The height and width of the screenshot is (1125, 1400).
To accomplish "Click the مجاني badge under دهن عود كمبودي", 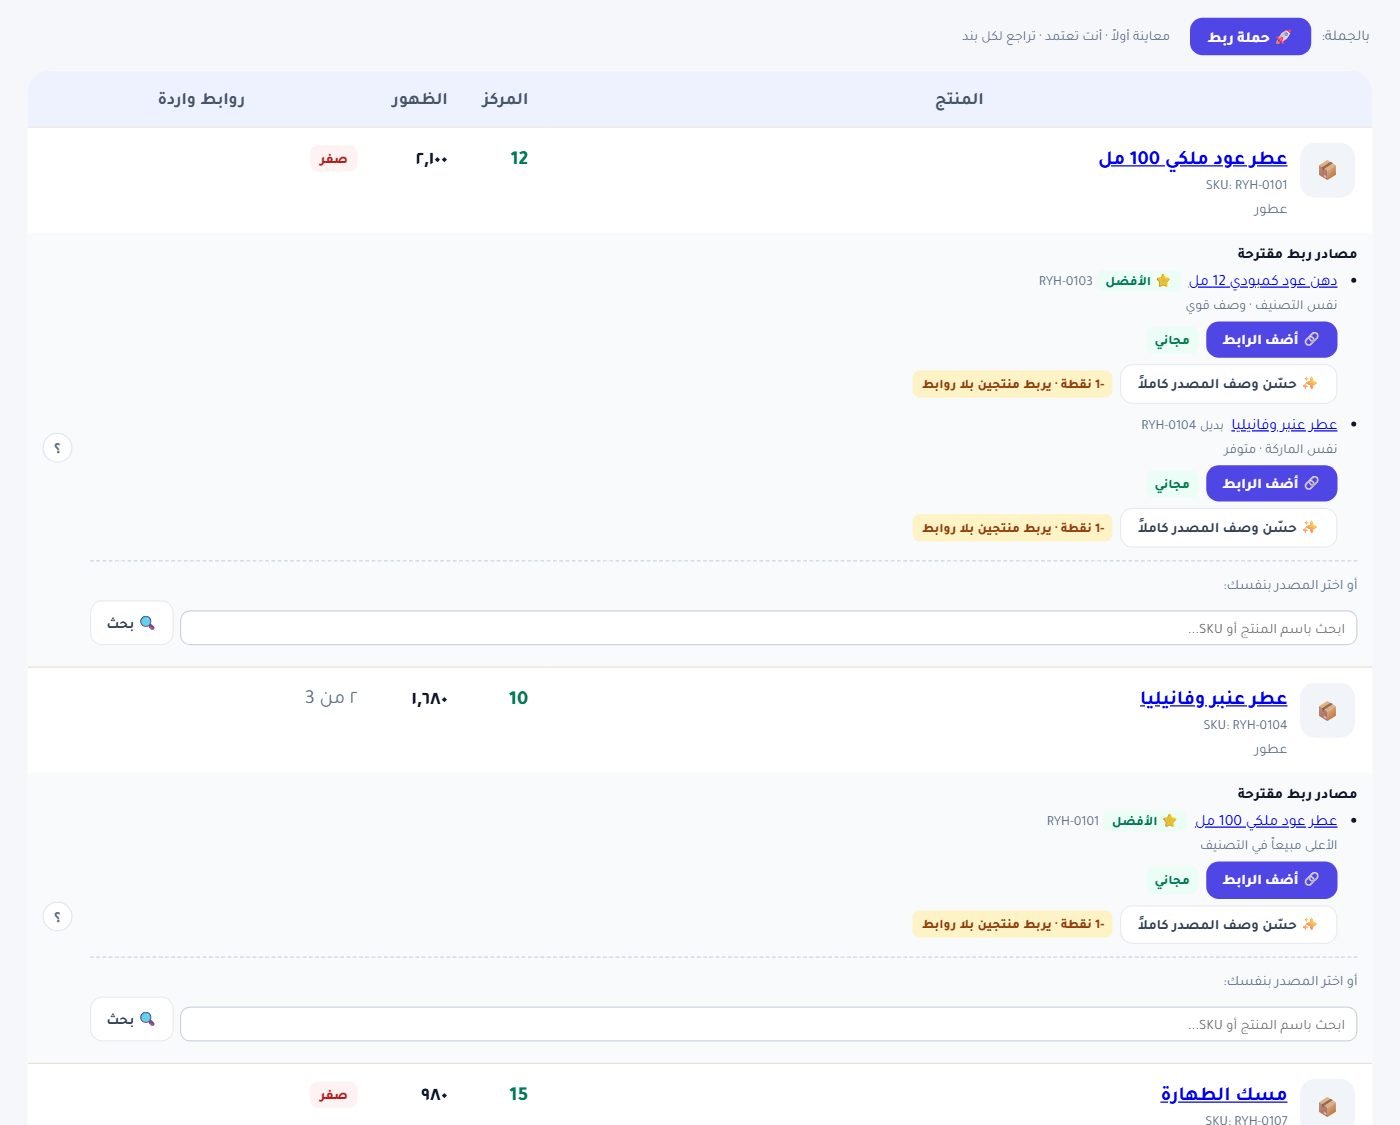I will 1172,340.
